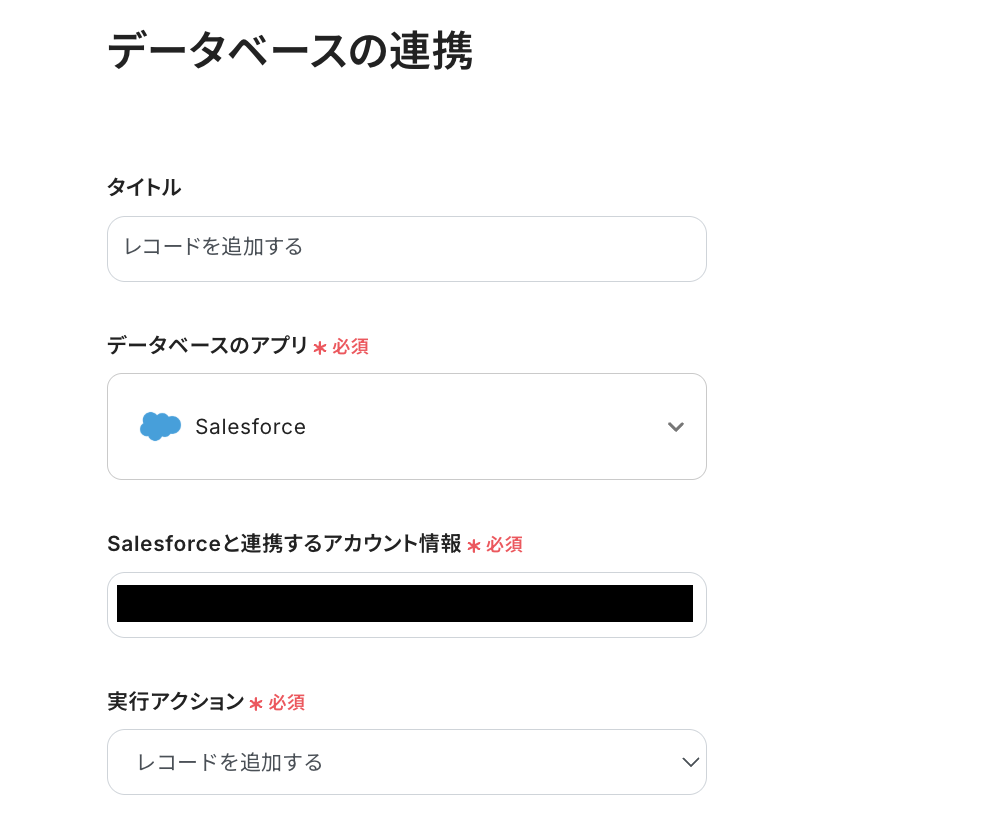Click red asterisk next to データベースのアプリ

(320, 348)
